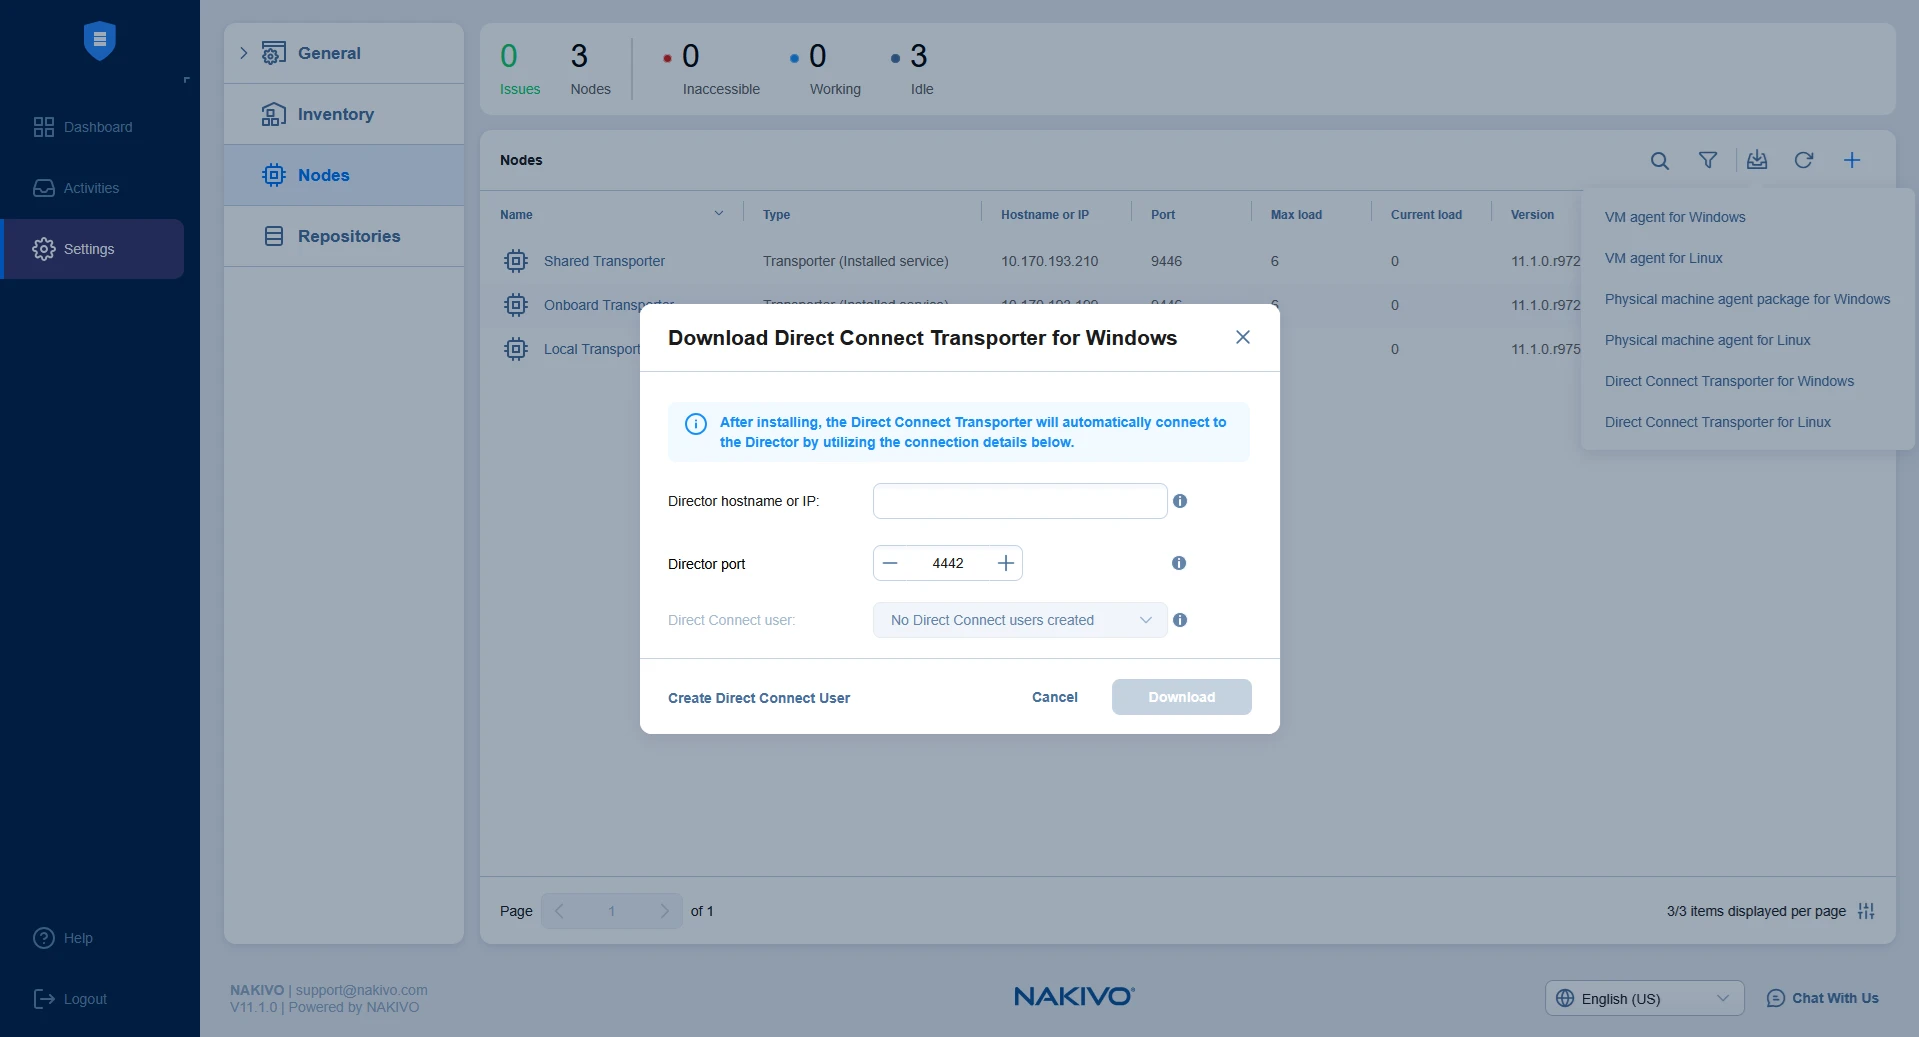Click the Help icon in the sidebar
The width and height of the screenshot is (1919, 1037).
tap(44, 938)
